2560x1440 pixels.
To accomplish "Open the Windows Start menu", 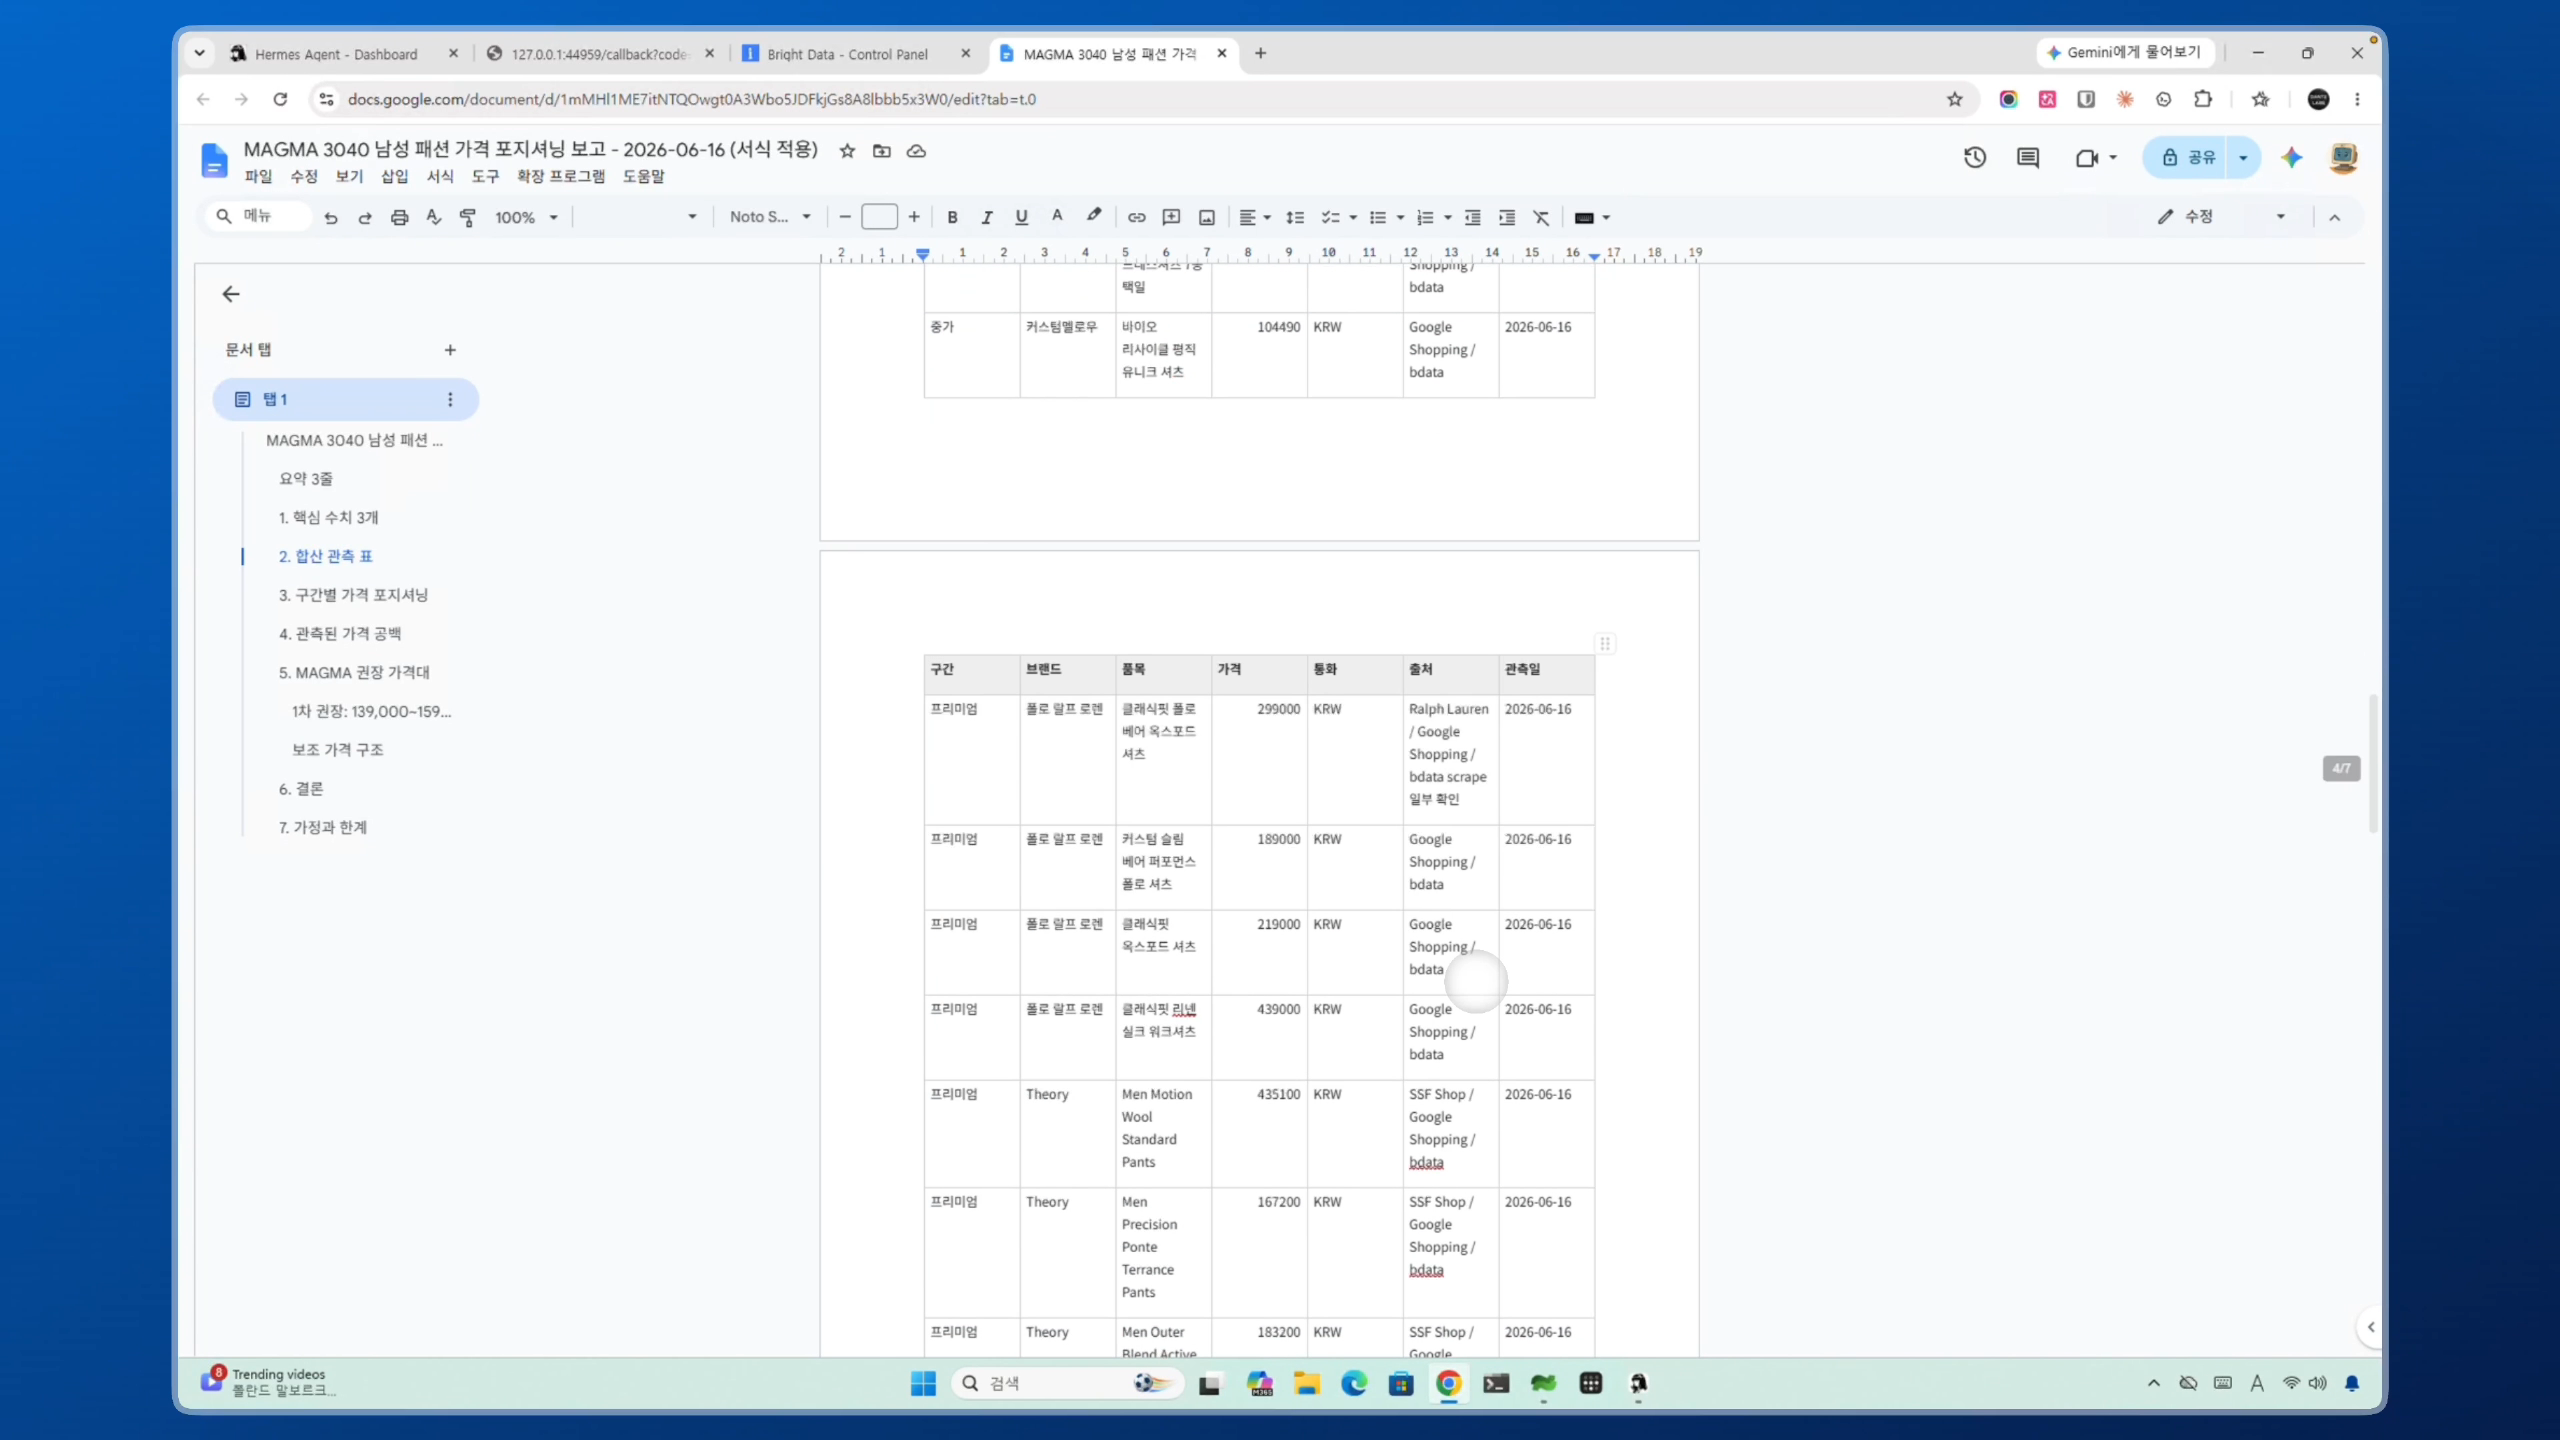I will click(923, 1383).
